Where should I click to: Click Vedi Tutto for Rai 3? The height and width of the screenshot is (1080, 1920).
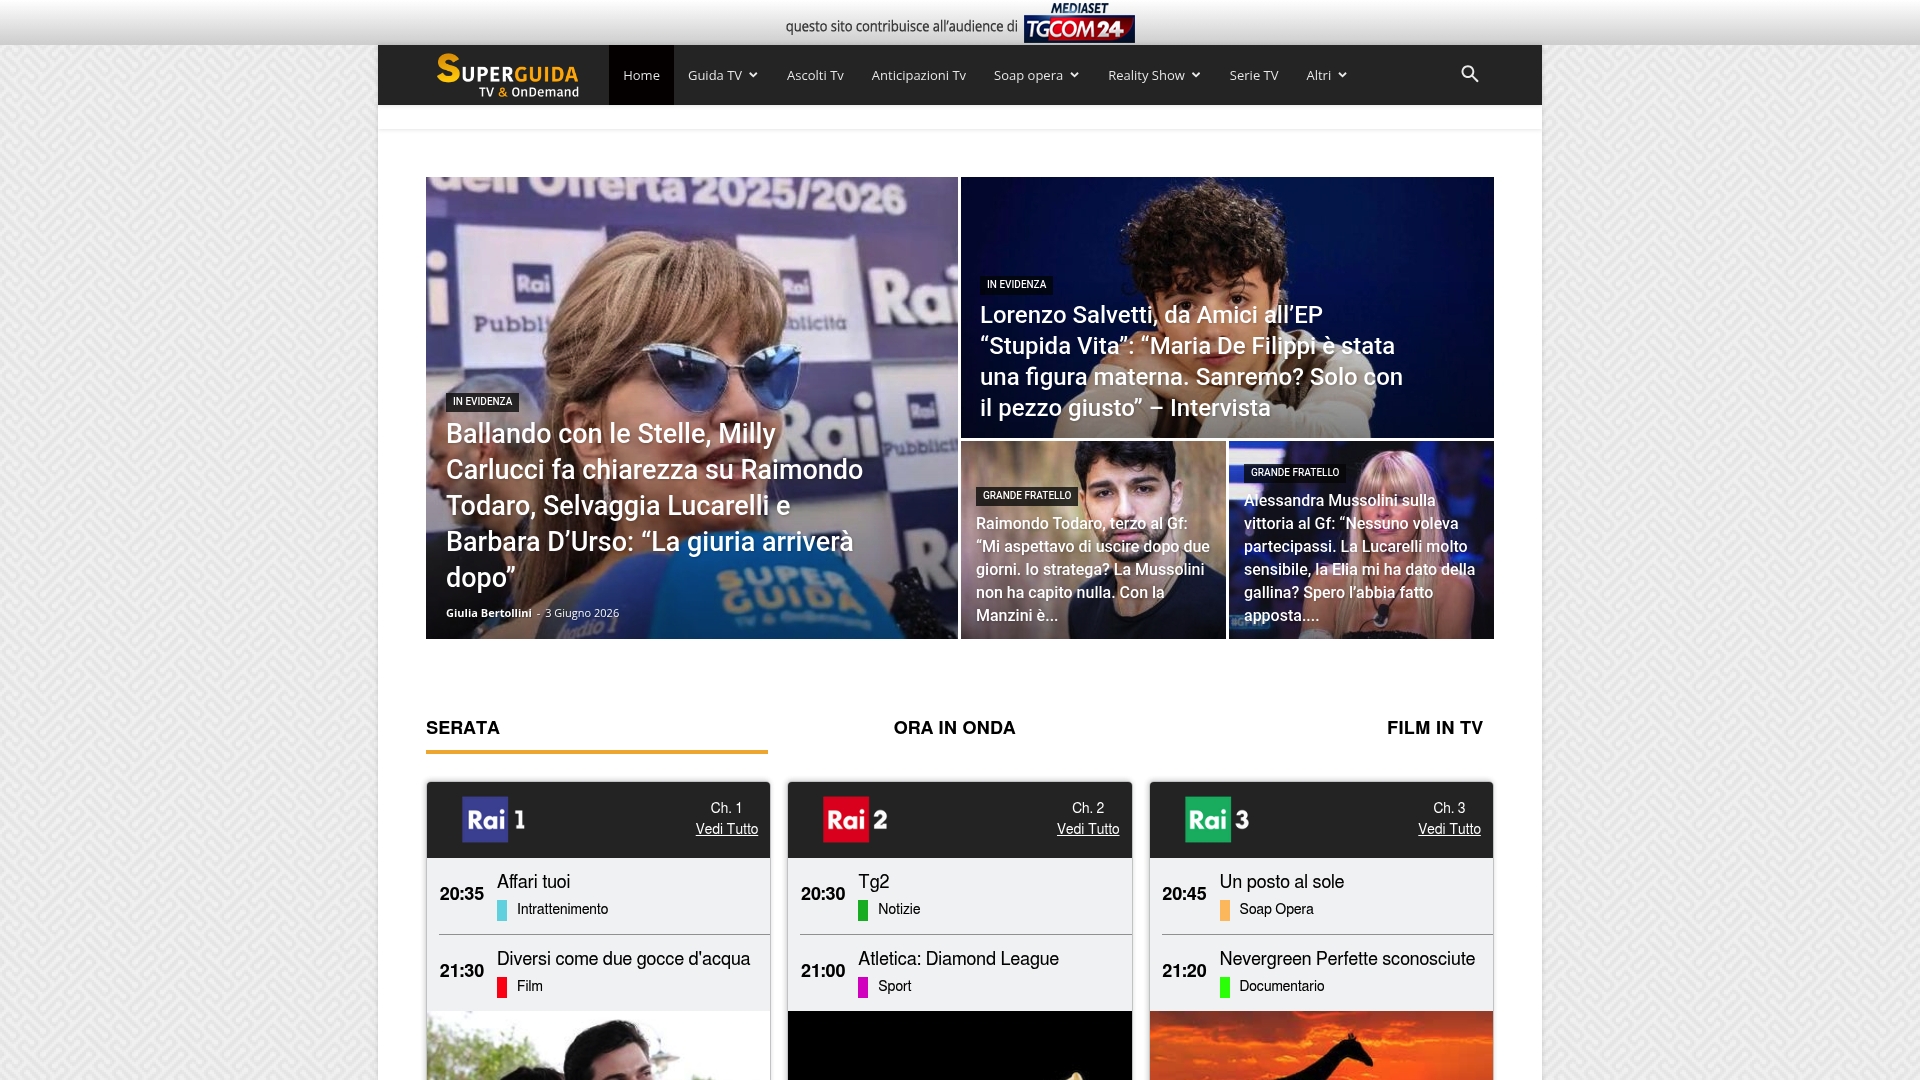[x=1448, y=829]
